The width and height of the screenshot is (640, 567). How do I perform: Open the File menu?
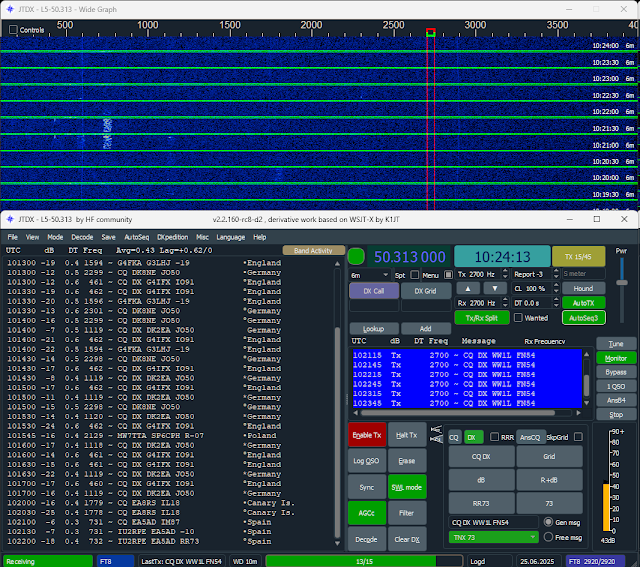12,237
